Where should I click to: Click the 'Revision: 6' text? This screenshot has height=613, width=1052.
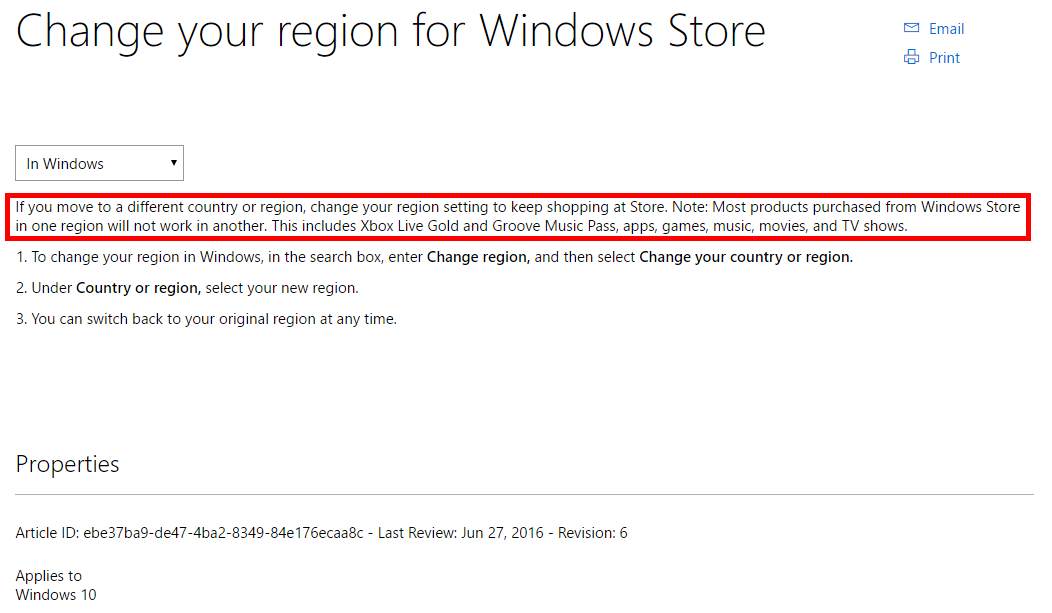tap(592, 533)
